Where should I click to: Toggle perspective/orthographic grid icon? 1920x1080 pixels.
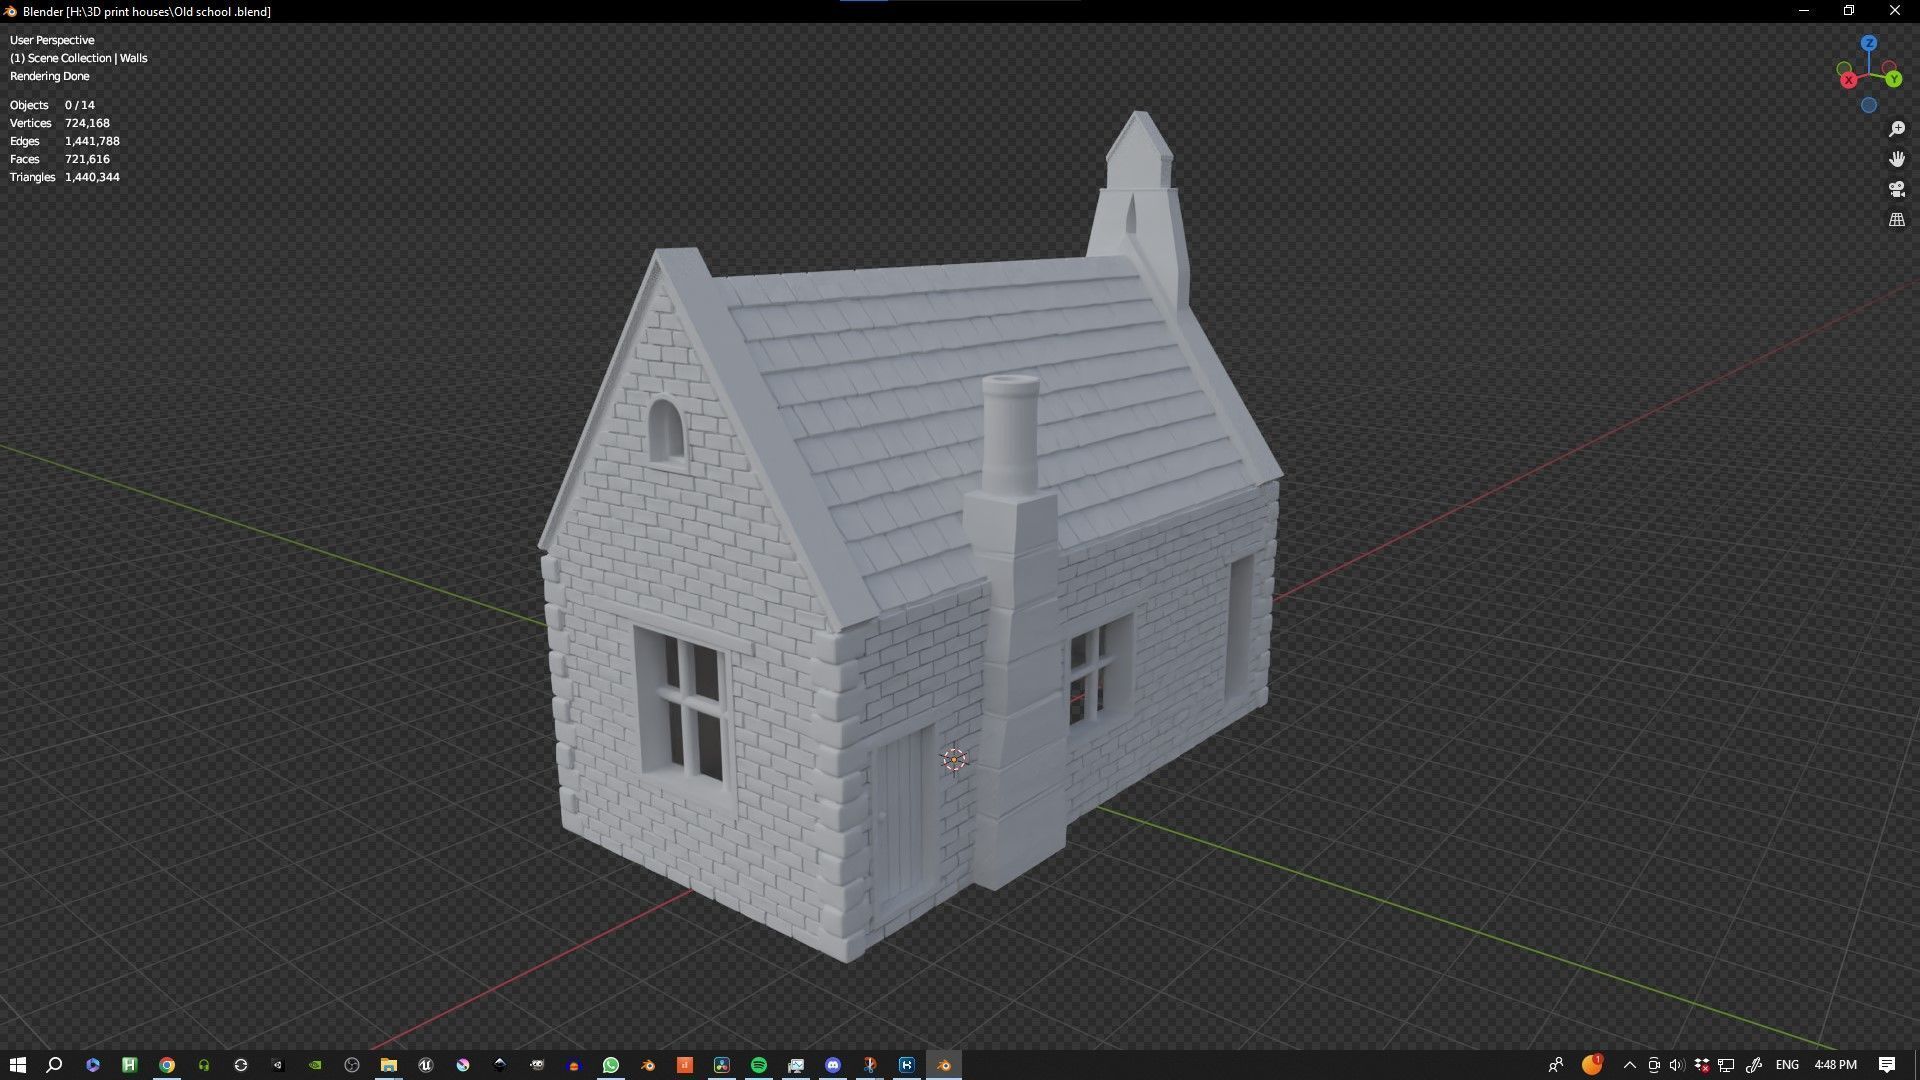[x=1896, y=219]
